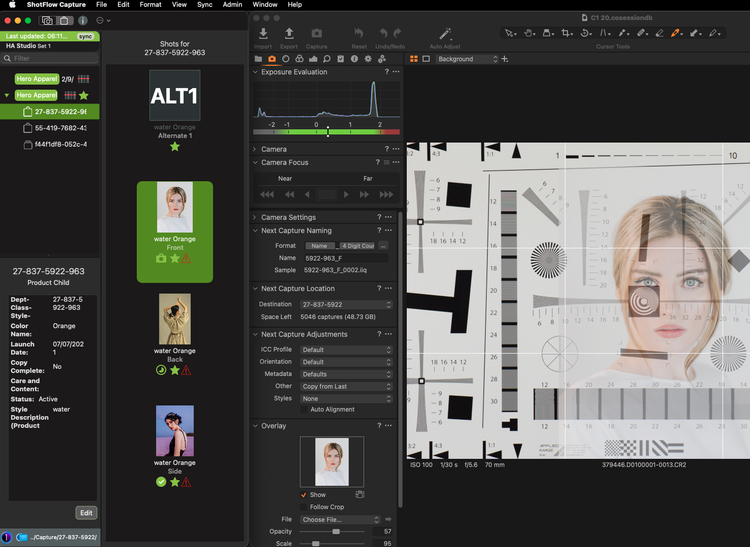Open the overlay Choose File dropdown
750x547 pixels.
click(341, 519)
